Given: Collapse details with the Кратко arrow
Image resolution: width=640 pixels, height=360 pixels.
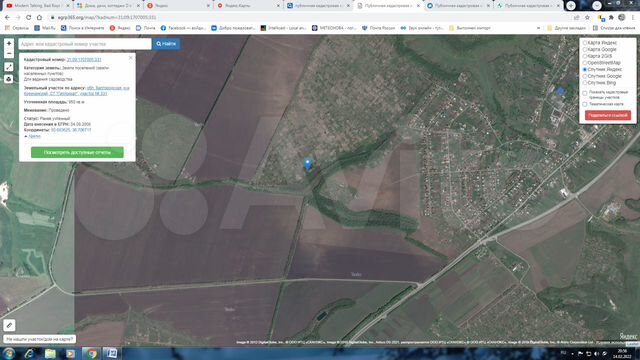Looking at the screenshot, I should click(x=33, y=136).
